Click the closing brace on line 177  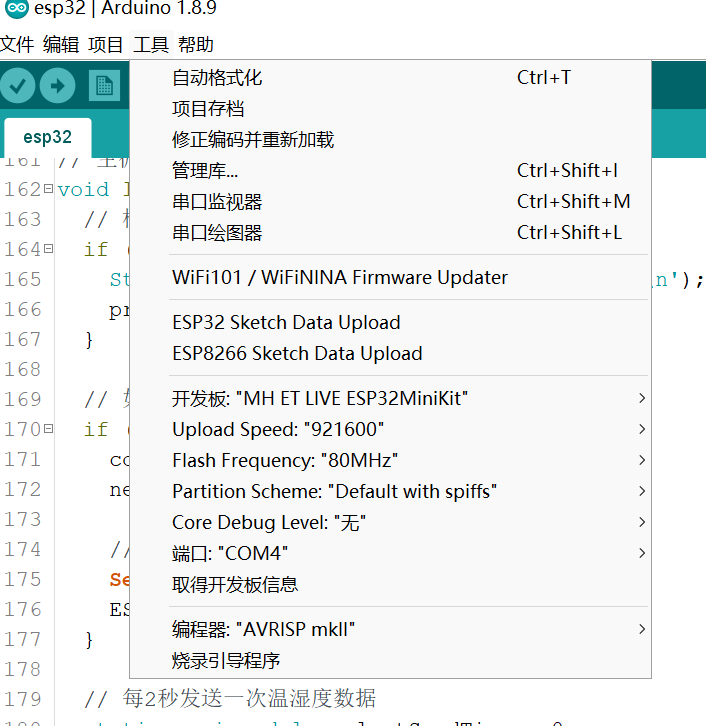(x=89, y=640)
